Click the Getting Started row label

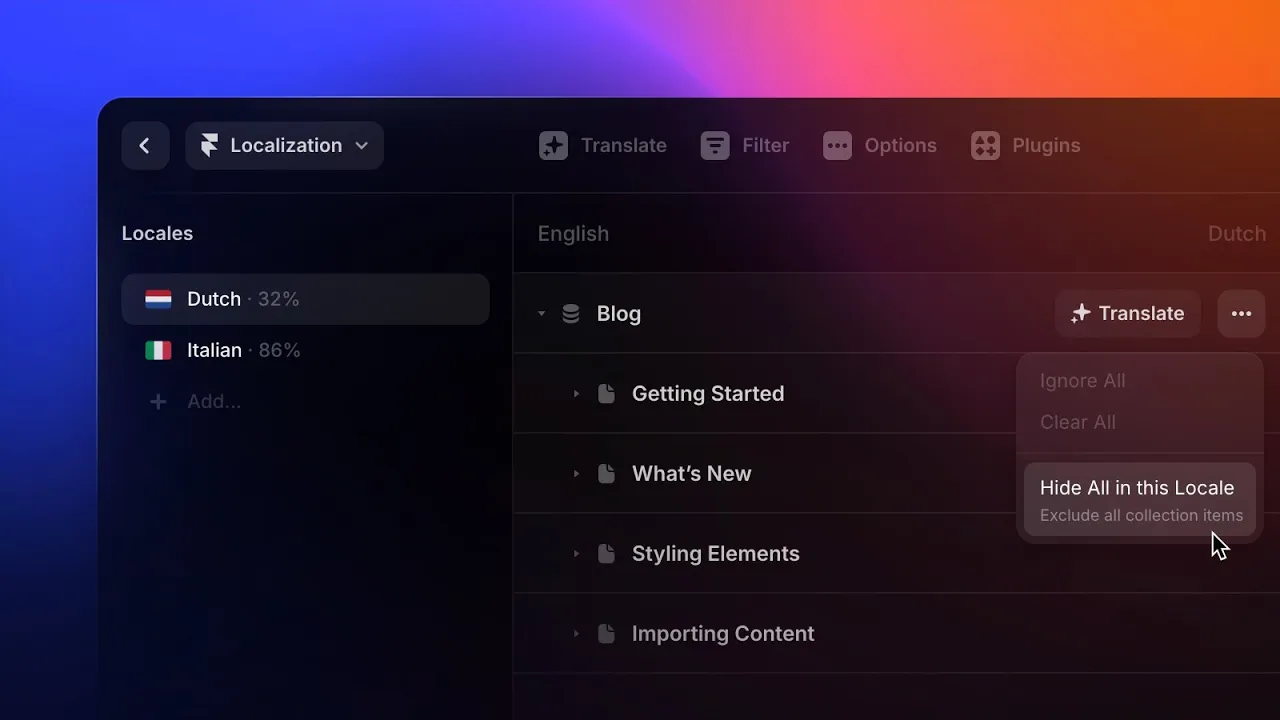[708, 394]
